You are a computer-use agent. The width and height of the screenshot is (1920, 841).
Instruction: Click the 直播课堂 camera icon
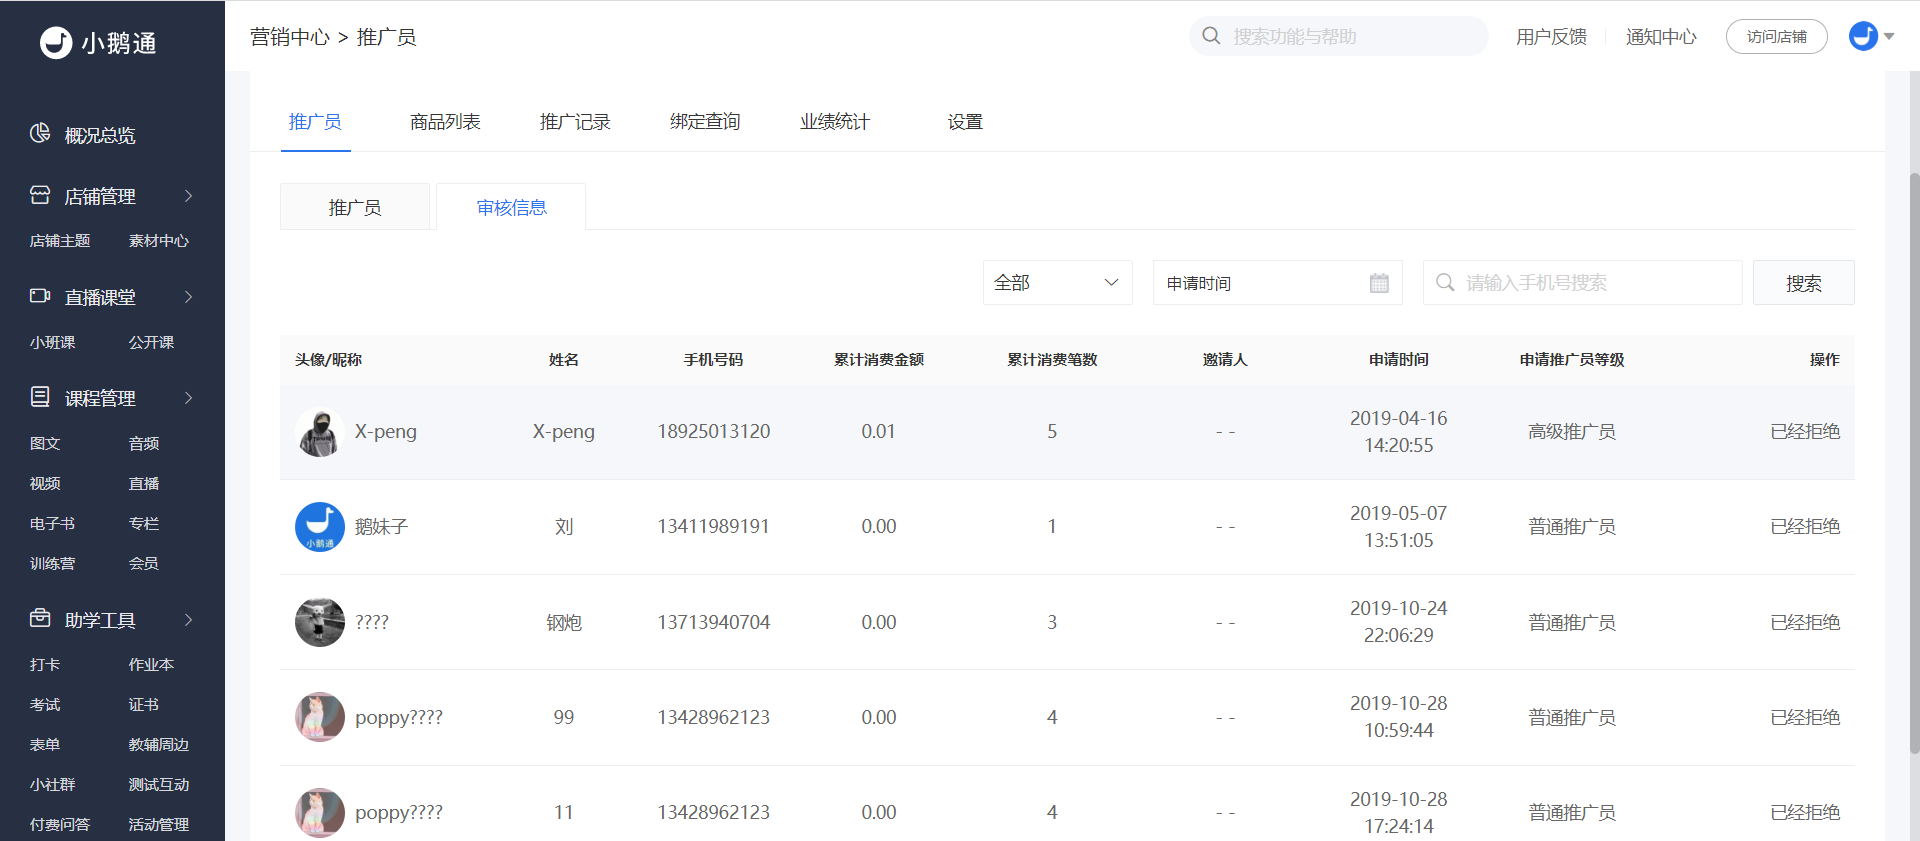(x=40, y=296)
